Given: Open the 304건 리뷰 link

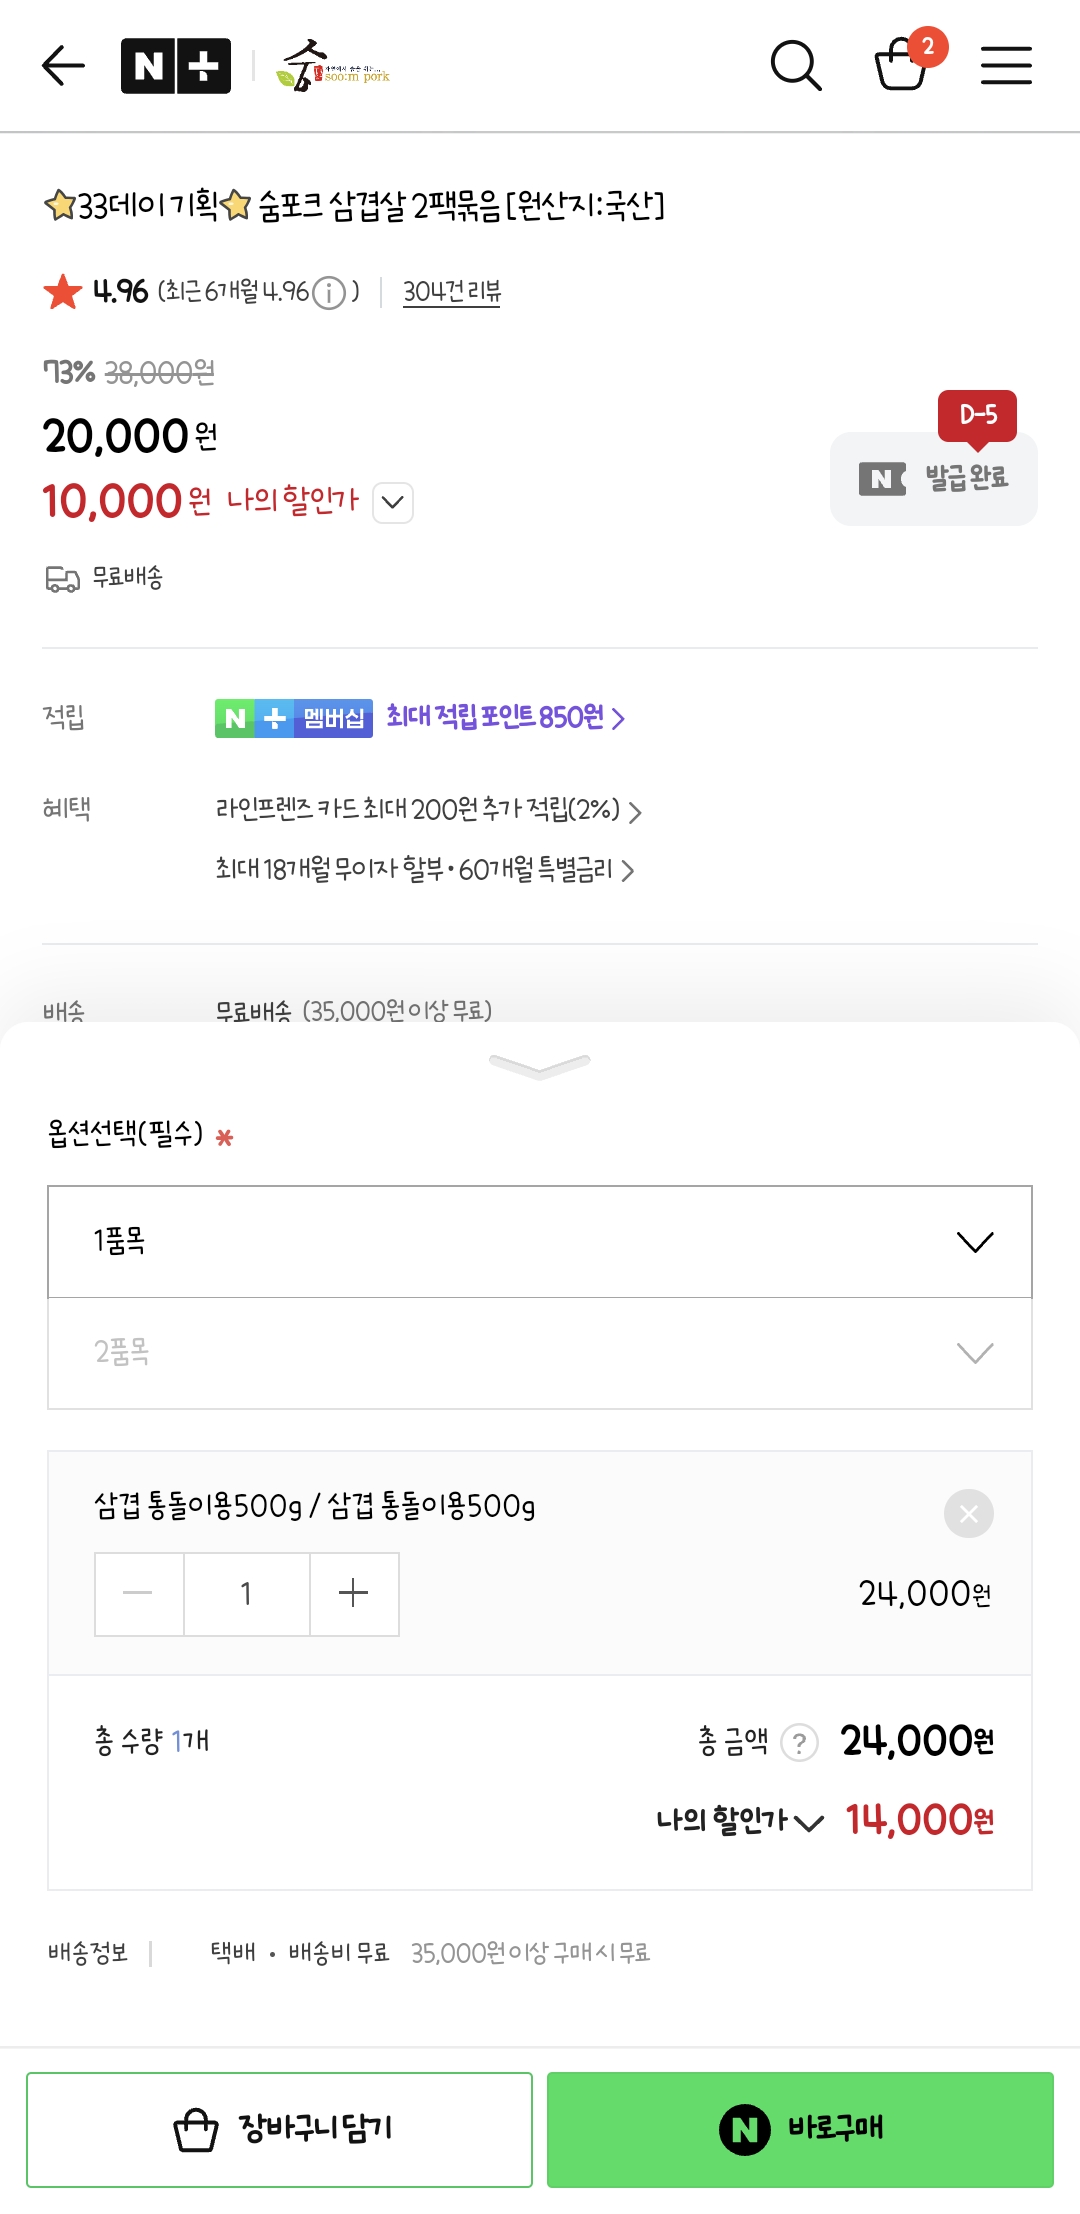Looking at the screenshot, I should pyautogui.click(x=451, y=292).
